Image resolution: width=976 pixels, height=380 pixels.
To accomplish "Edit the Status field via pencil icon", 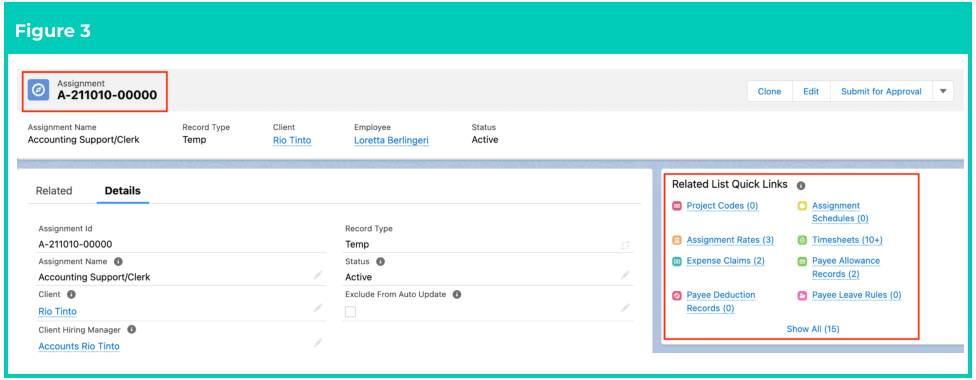I will coord(625,275).
